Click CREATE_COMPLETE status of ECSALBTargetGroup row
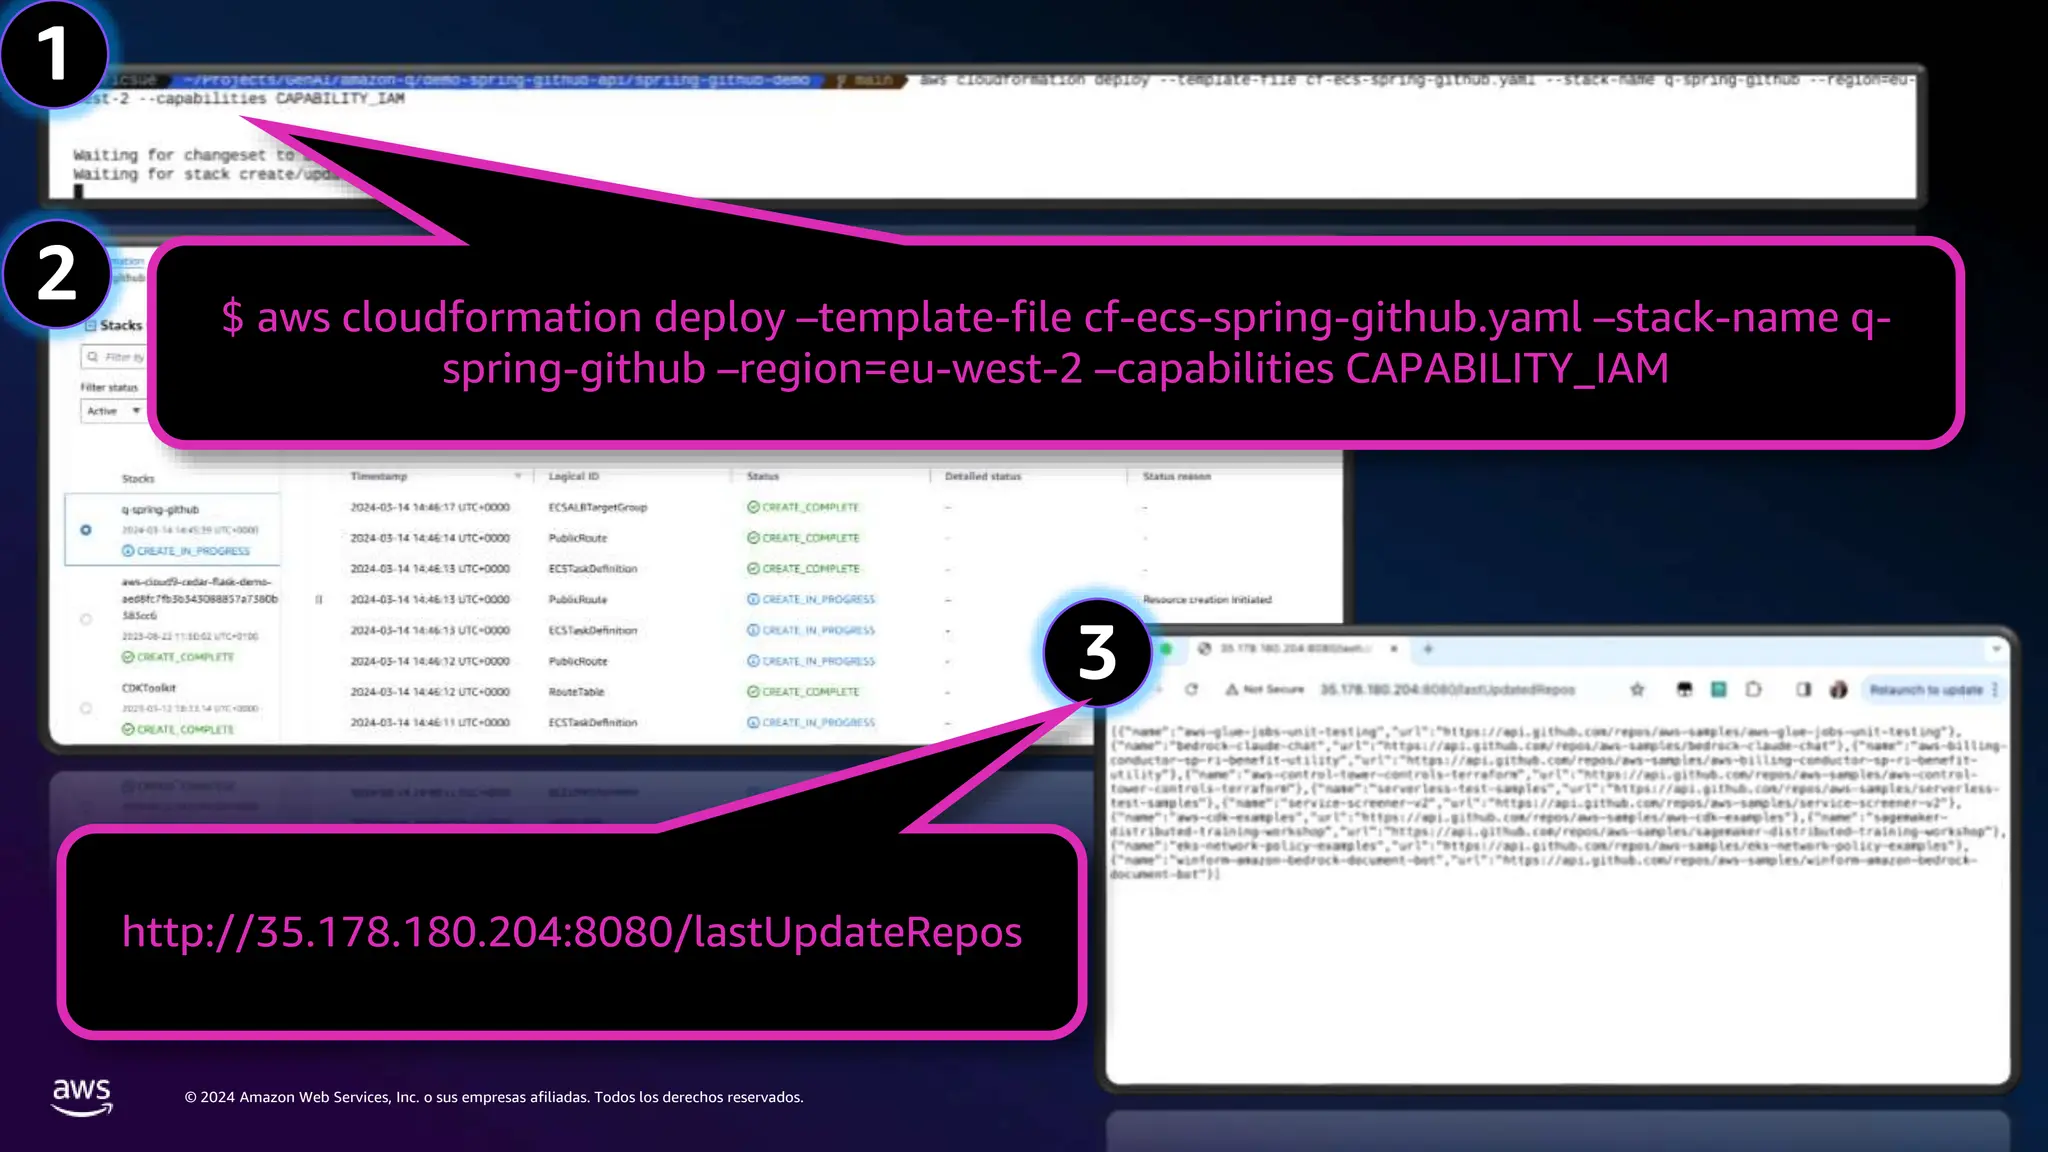Screen dimensions: 2048x1152 click(803, 507)
